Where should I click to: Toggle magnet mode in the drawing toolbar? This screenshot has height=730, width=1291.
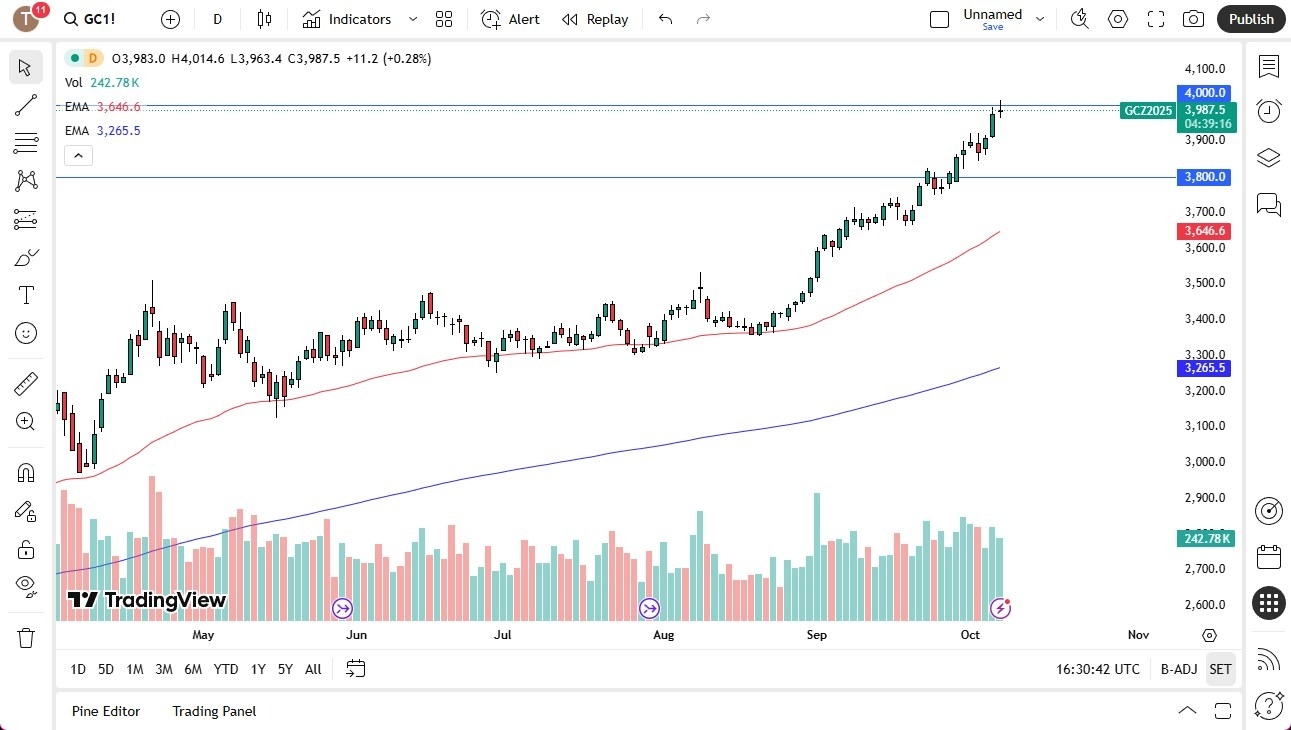tap(25, 471)
